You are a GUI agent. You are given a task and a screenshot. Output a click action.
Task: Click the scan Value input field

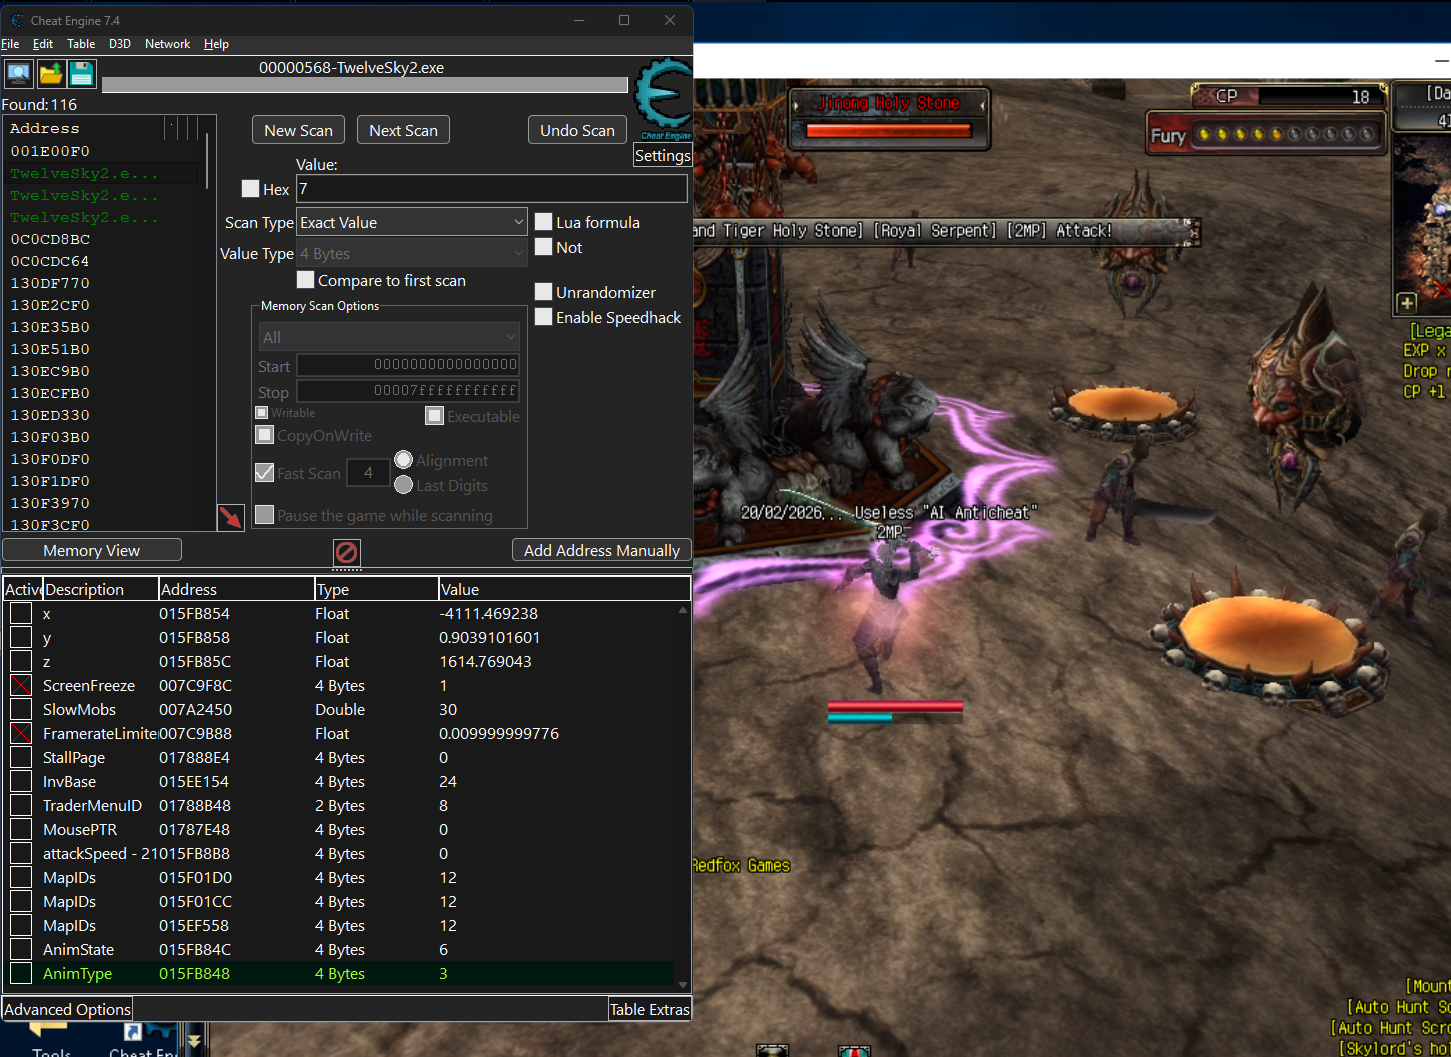tap(492, 188)
